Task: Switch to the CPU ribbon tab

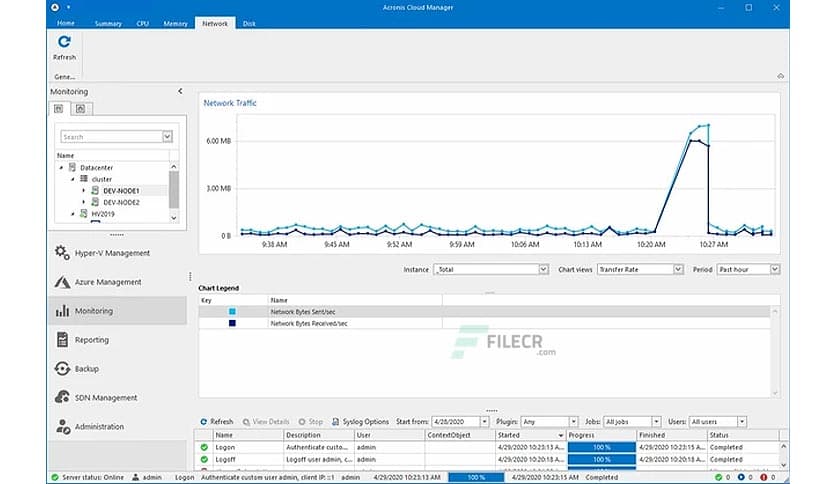Action: click(x=142, y=23)
